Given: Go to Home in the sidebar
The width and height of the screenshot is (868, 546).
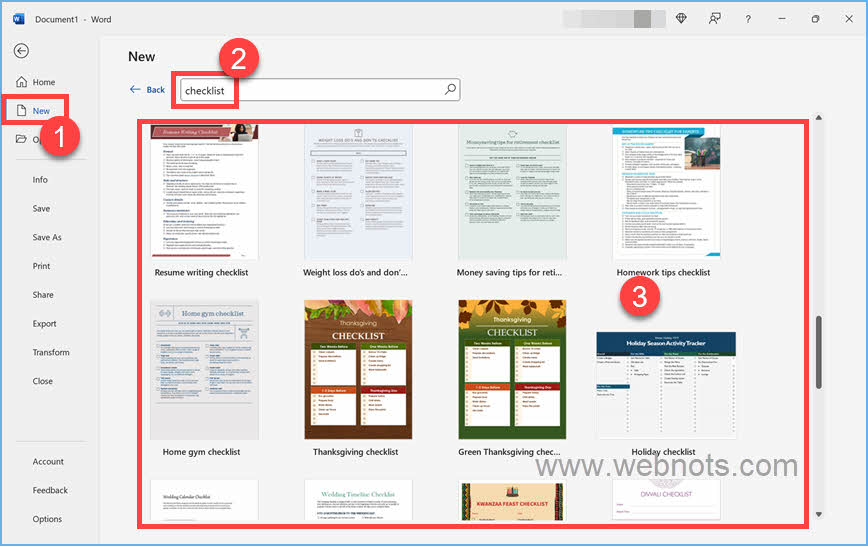Looking at the screenshot, I should click(x=43, y=82).
